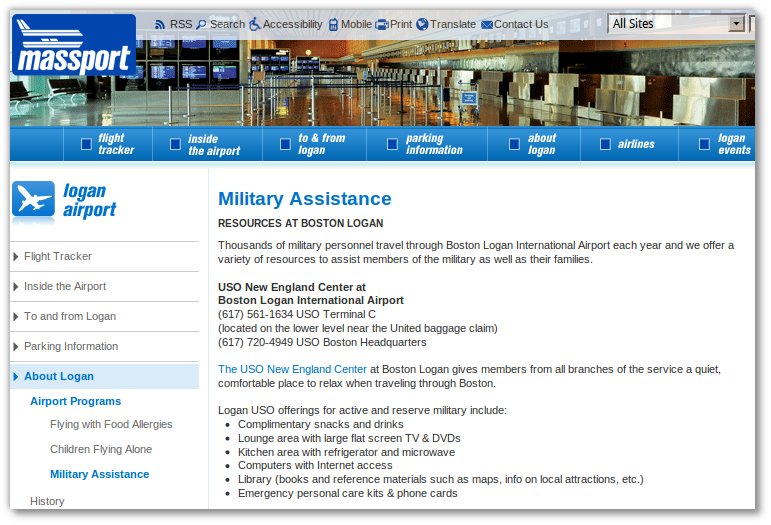Click the Massport logo
Image resolution: width=771 pixels, height=525 pixels.
74,45
